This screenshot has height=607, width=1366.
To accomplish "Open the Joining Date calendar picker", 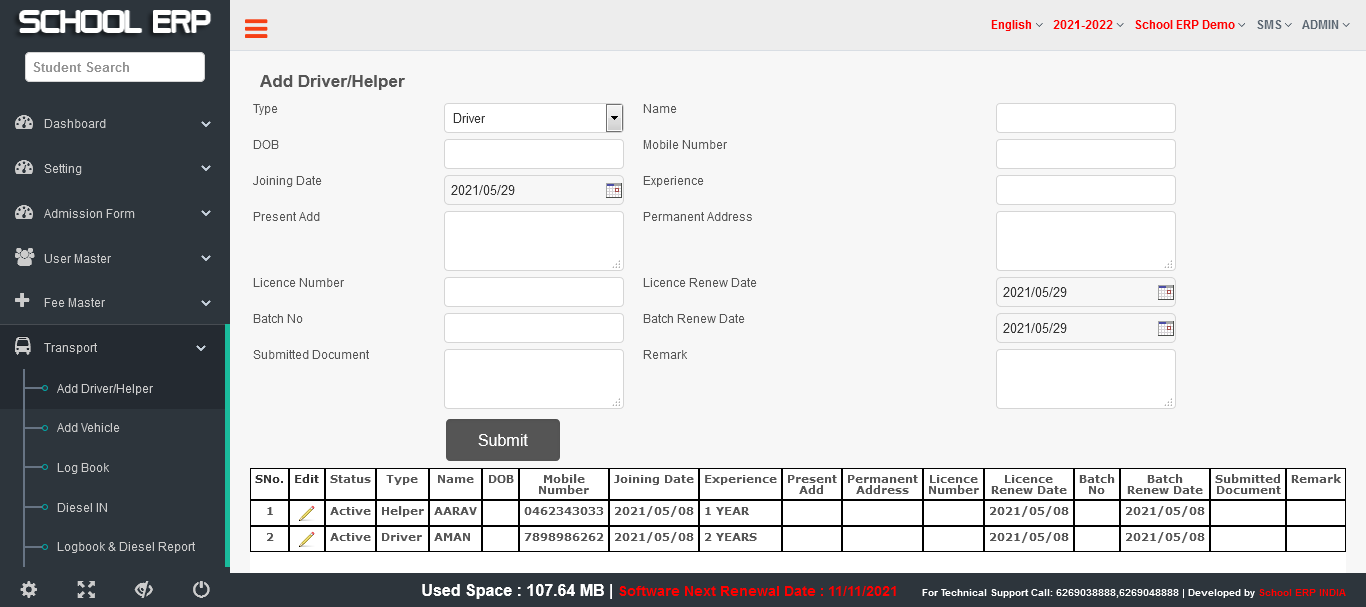I will click(613, 190).
